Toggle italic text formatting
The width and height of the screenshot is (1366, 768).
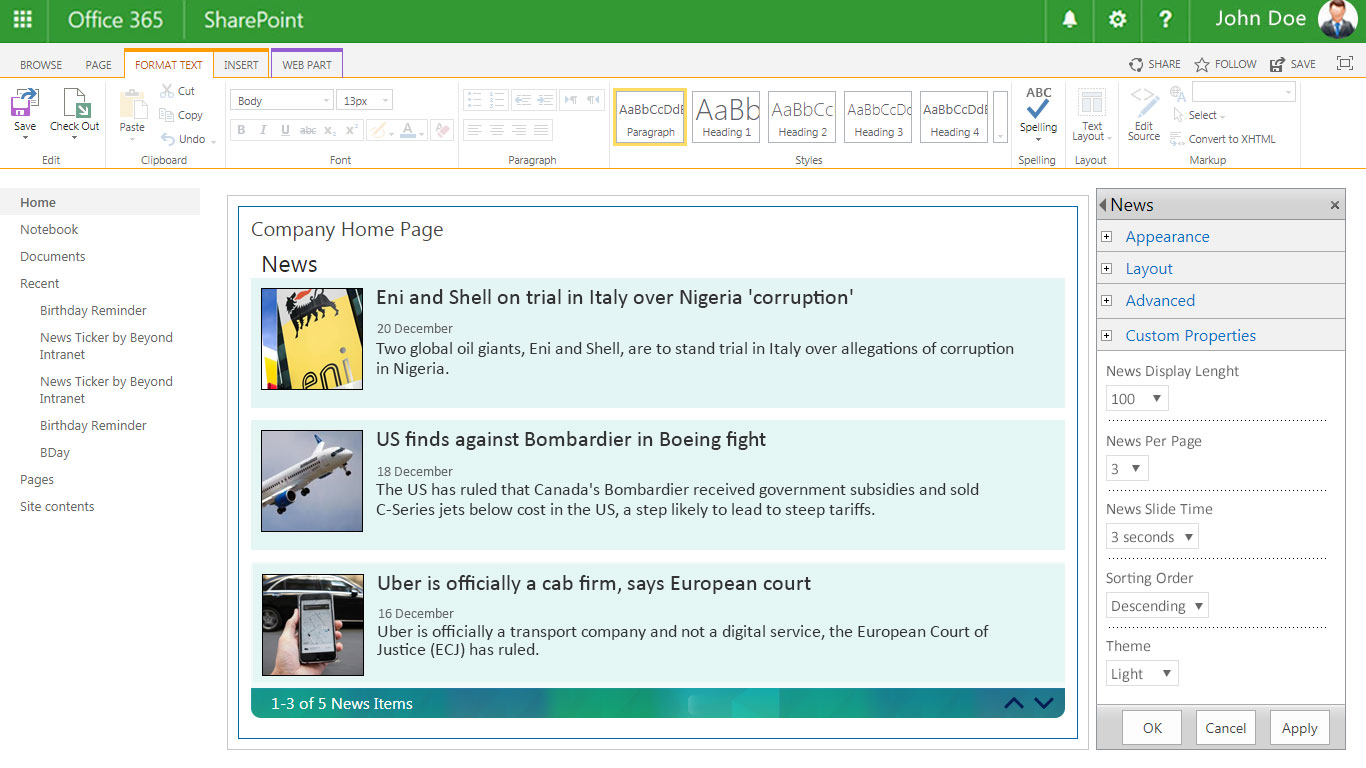(x=263, y=130)
